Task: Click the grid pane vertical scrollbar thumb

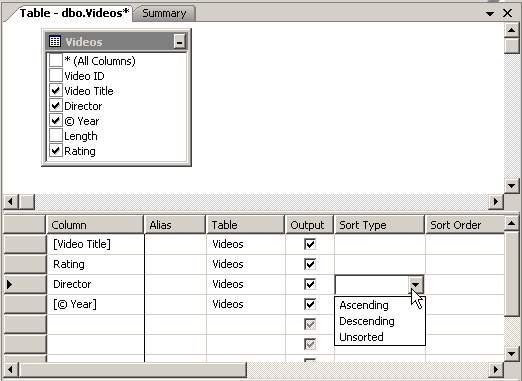Action: click(x=511, y=273)
